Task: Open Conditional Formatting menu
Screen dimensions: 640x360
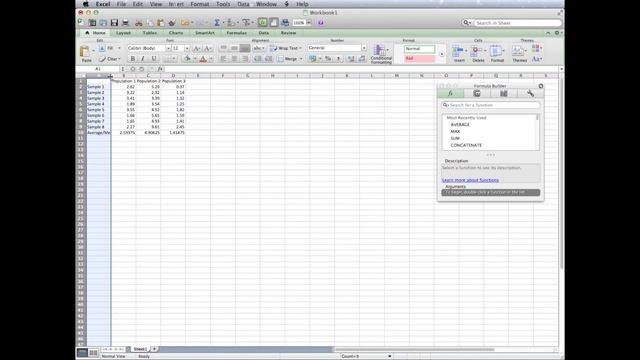Action: point(381,53)
